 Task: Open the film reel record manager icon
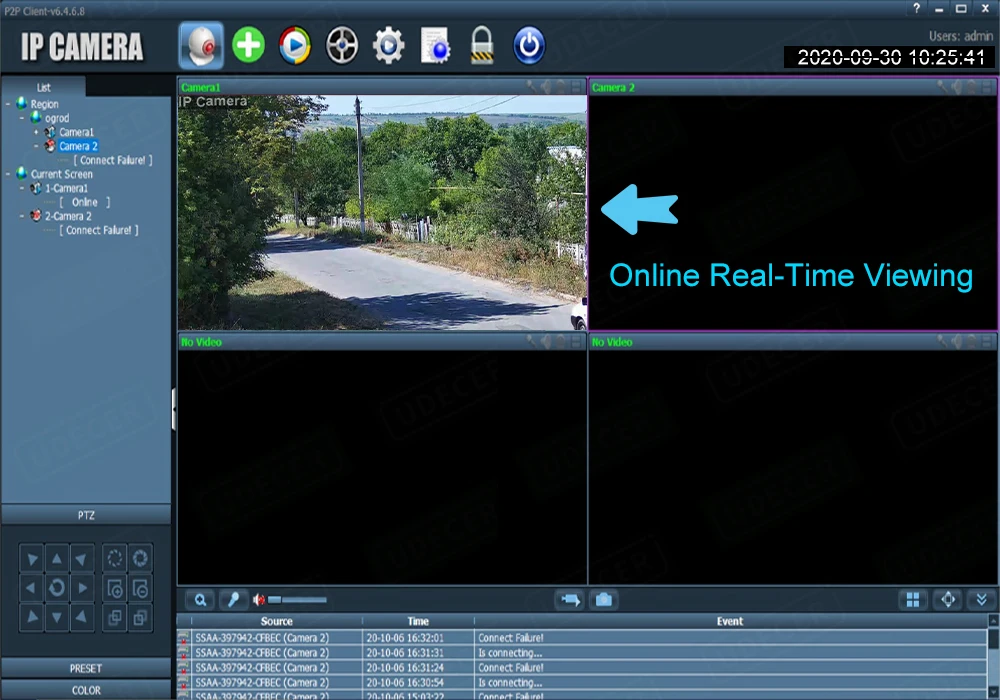coord(342,45)
